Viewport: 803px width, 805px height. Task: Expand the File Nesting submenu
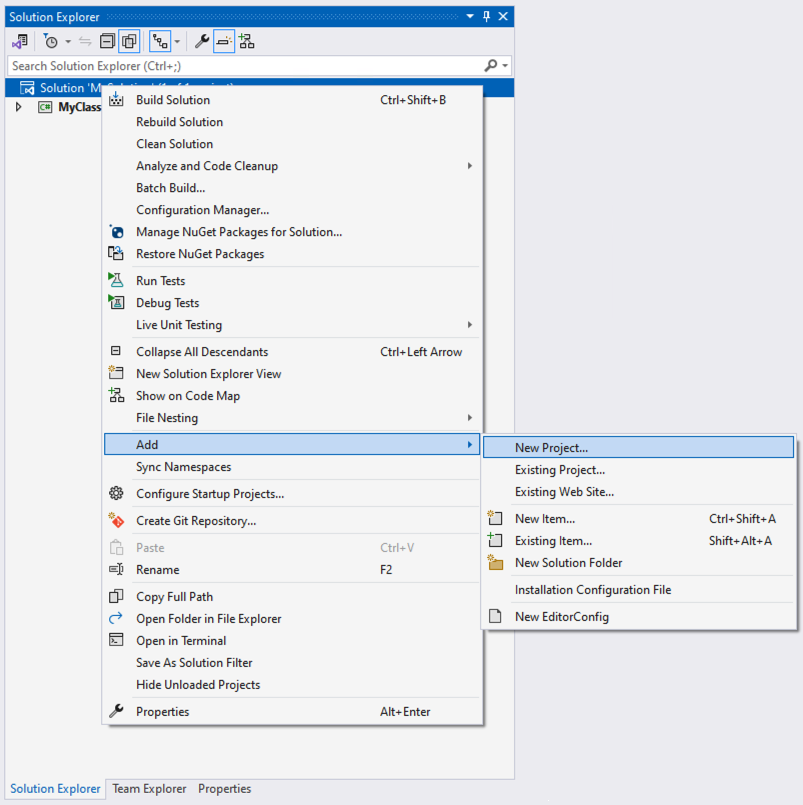click(x=293, y=418)
